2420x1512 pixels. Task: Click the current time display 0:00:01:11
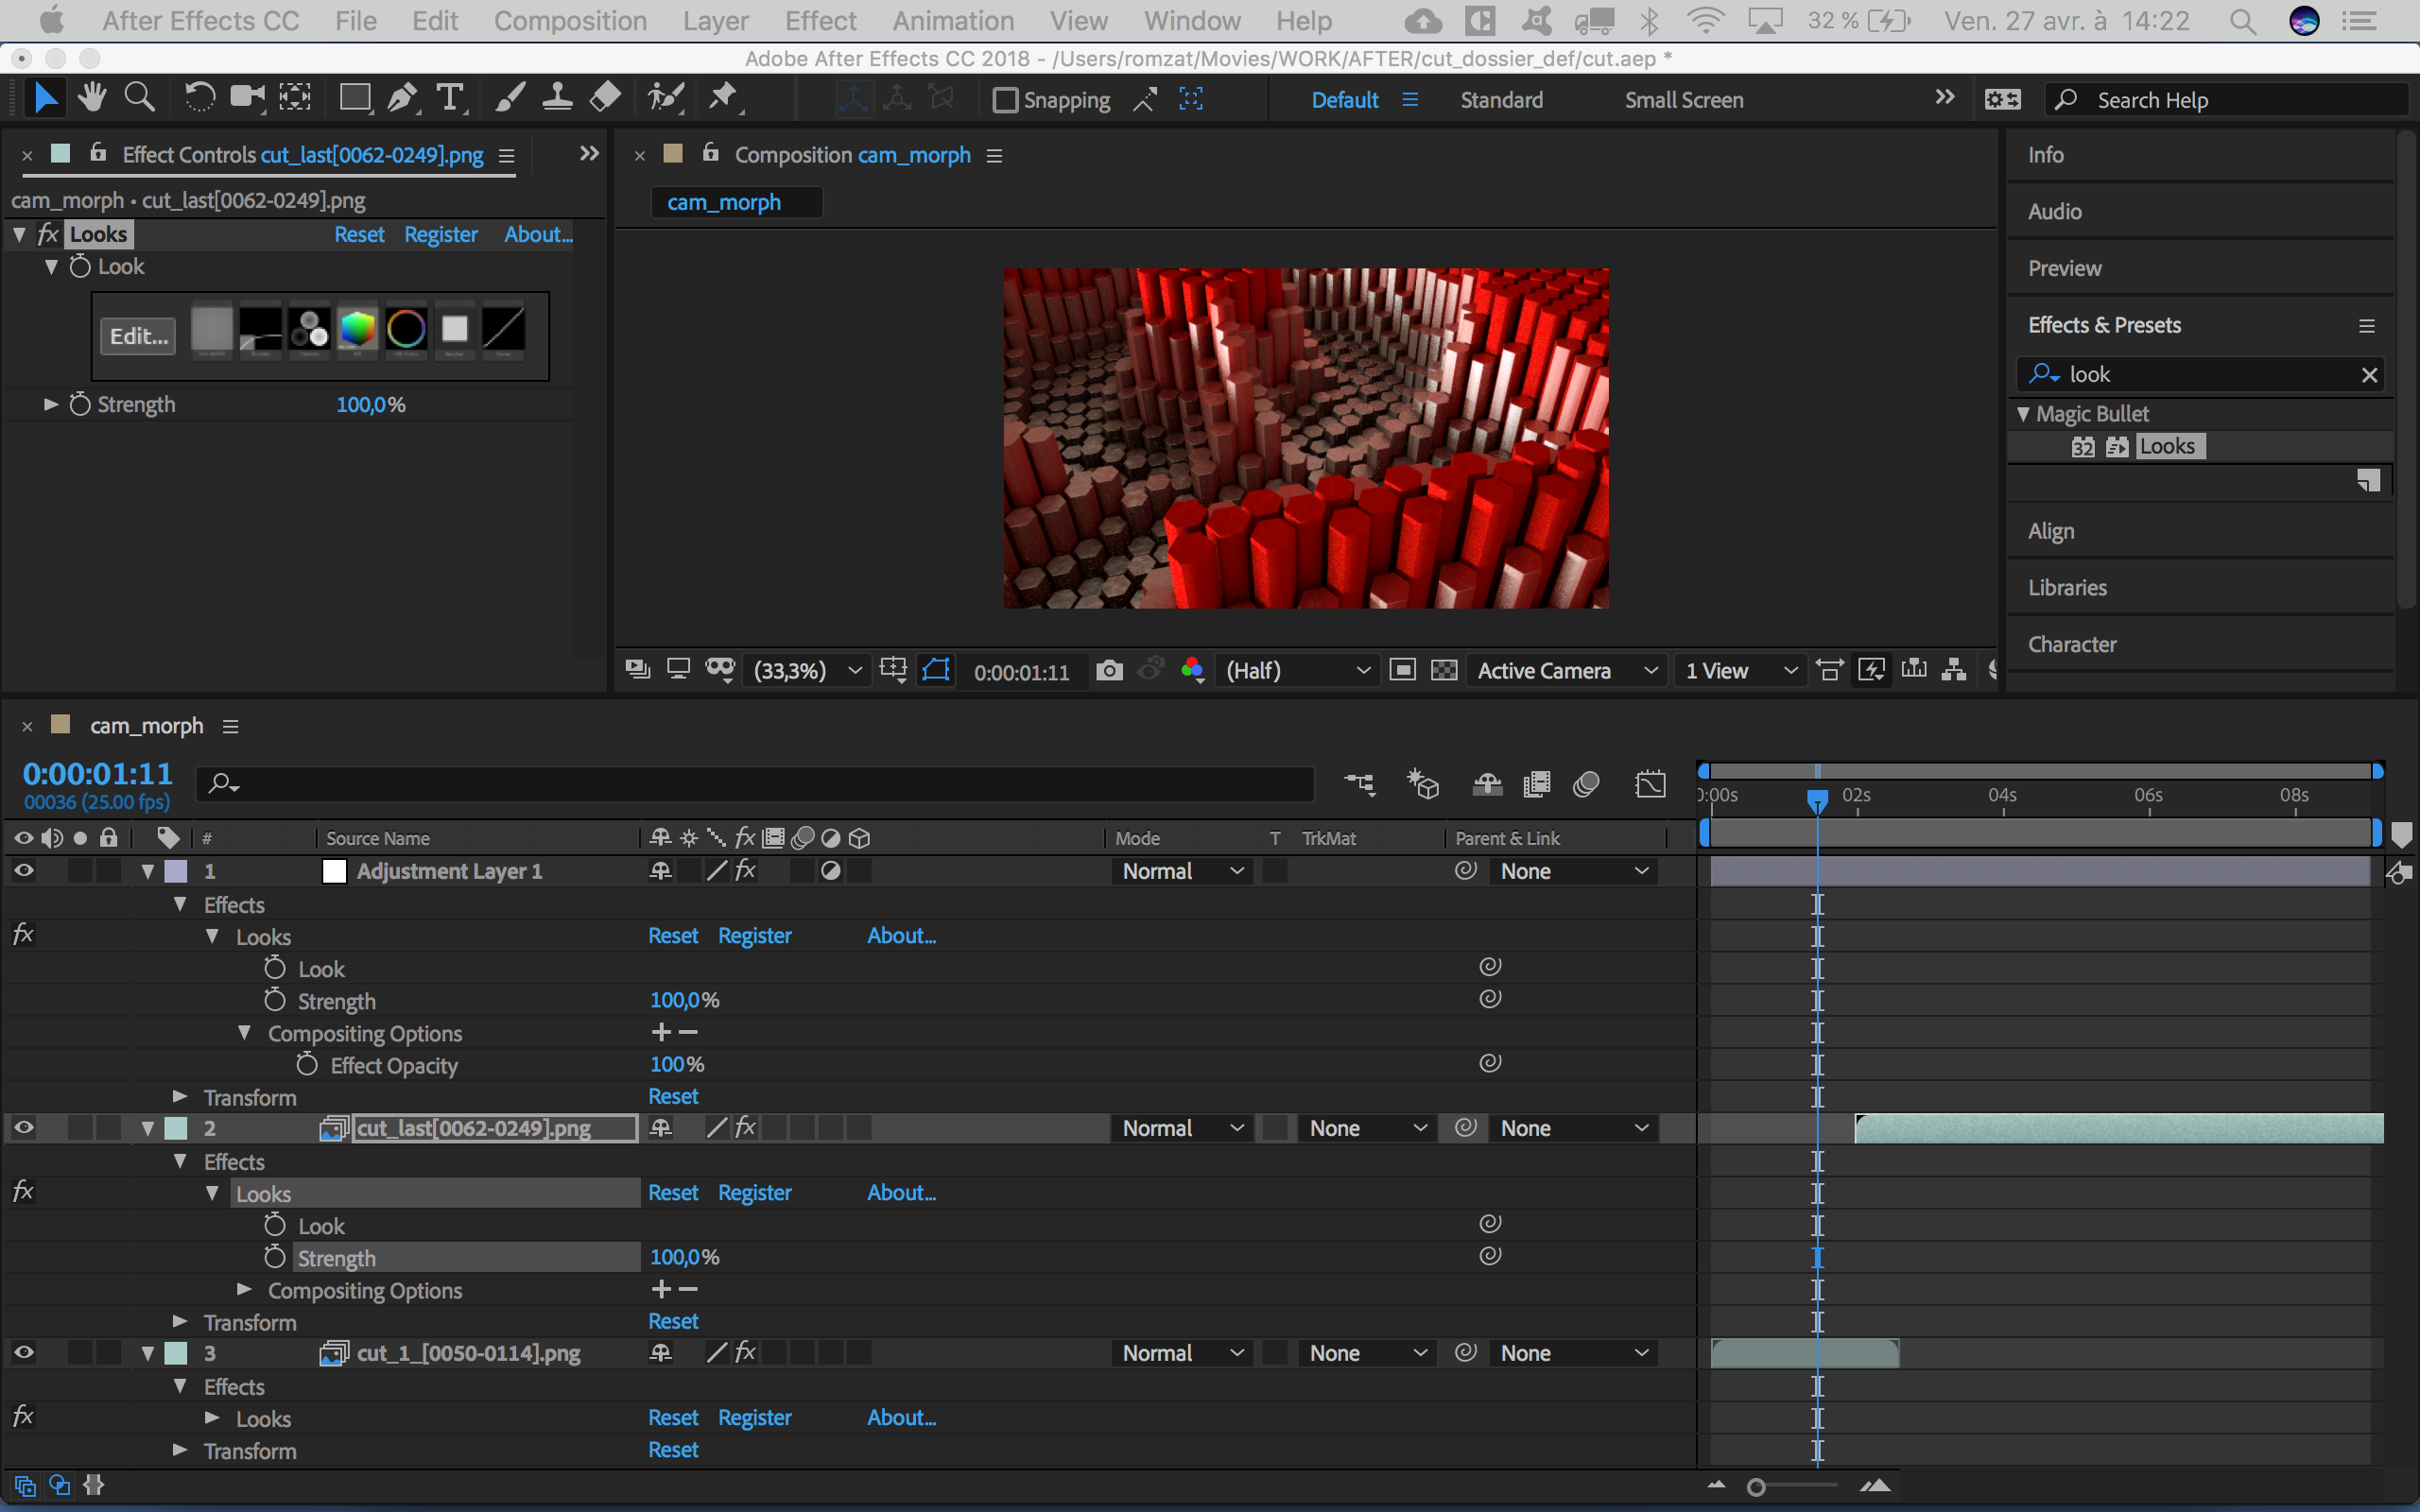[x=95, y=772]
